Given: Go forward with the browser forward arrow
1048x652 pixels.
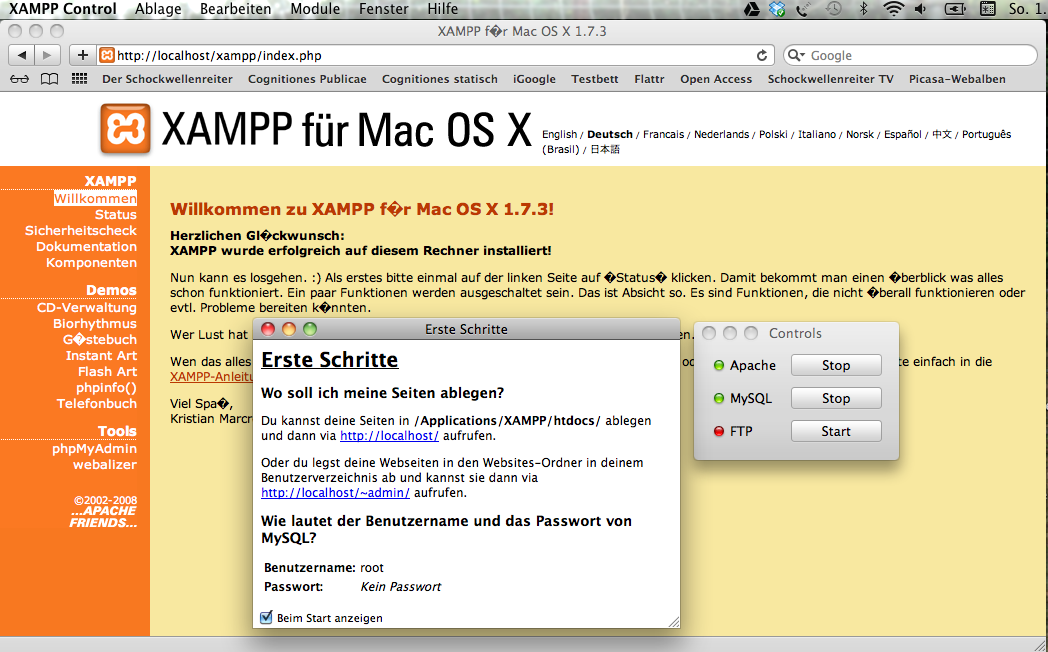Looking at the screenshot, I should point(47,55).
